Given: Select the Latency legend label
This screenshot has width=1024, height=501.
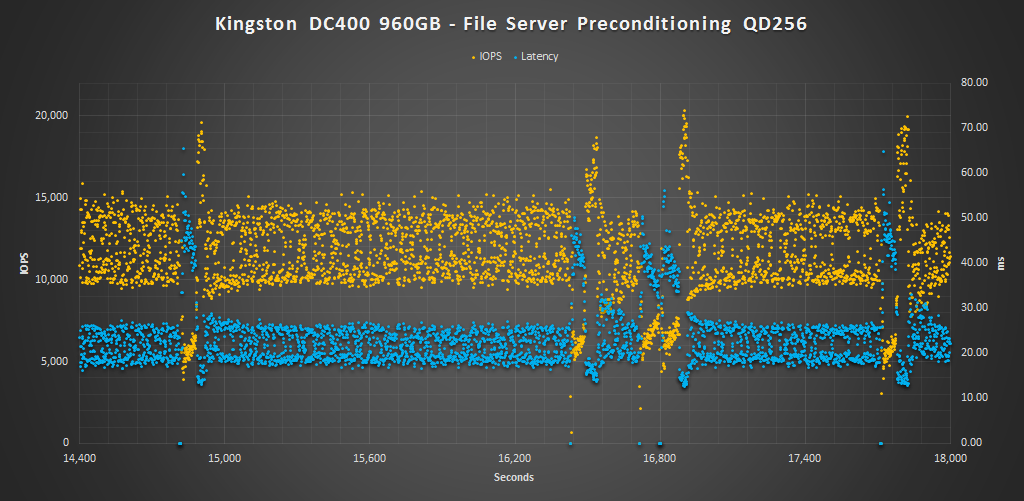Looking at the screenshot, I should tap(539, 57).
